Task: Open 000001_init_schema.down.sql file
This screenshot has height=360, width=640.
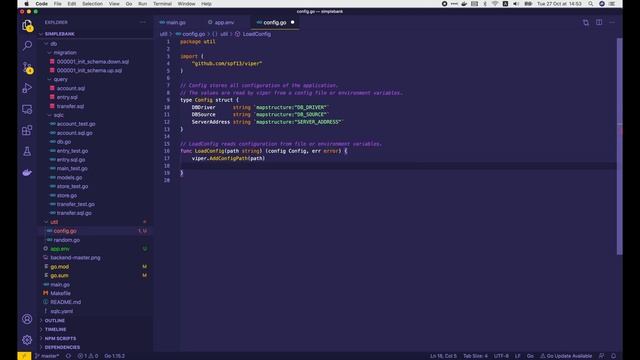Action: tap(93, 62)
